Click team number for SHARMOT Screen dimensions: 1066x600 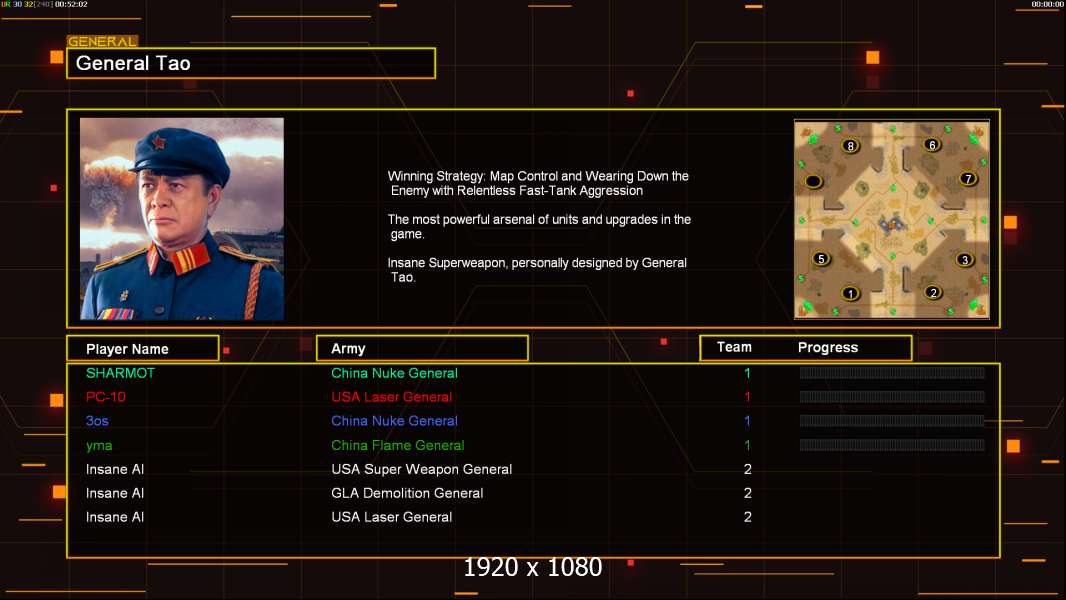pos(747,373)
